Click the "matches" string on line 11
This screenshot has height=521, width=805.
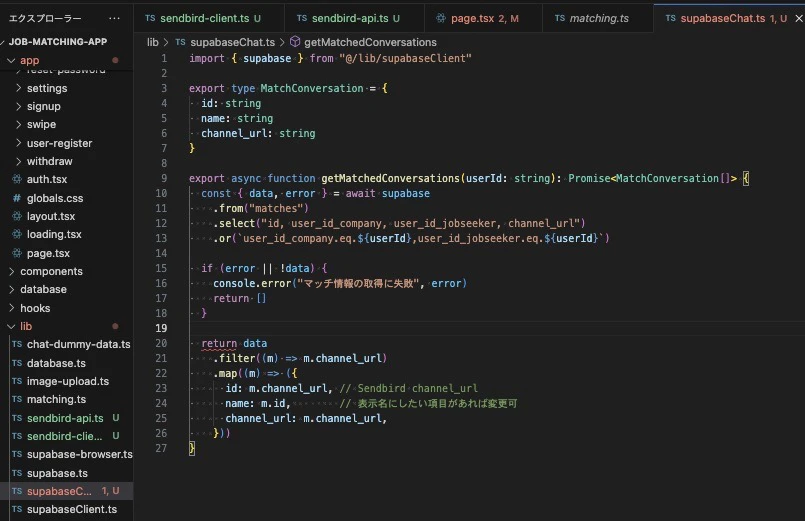[x=276, y=208]
